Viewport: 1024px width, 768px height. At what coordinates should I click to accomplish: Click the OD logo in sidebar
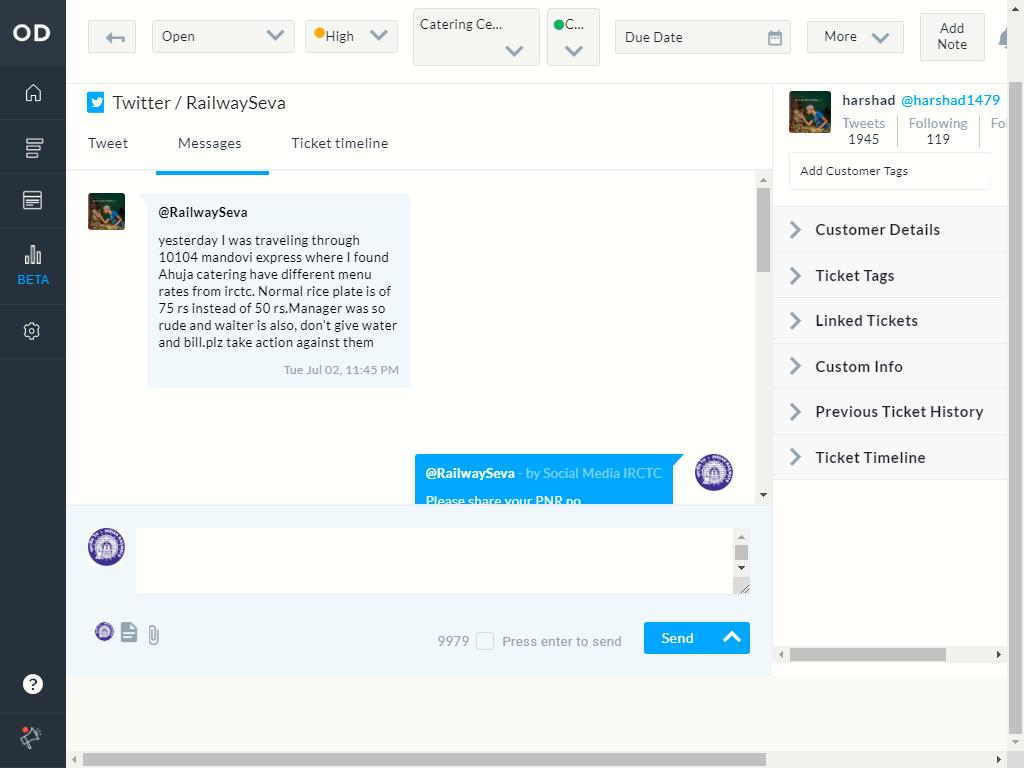[31, 33]
